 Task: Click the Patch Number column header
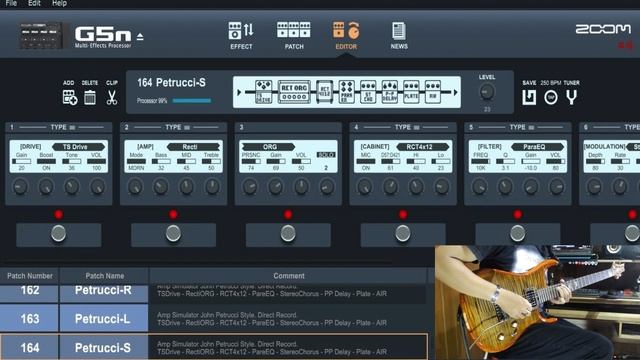[x=30, y=276]
